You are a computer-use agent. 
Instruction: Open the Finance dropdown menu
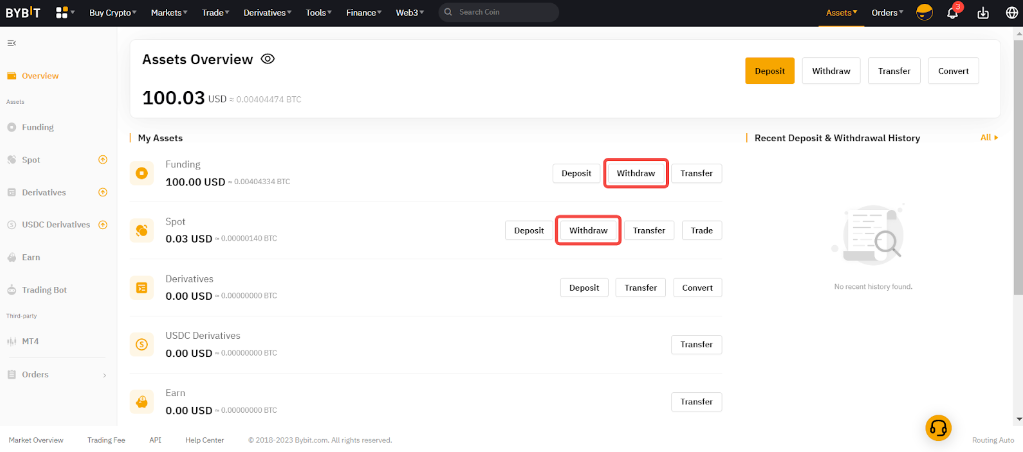click(364, 12)
